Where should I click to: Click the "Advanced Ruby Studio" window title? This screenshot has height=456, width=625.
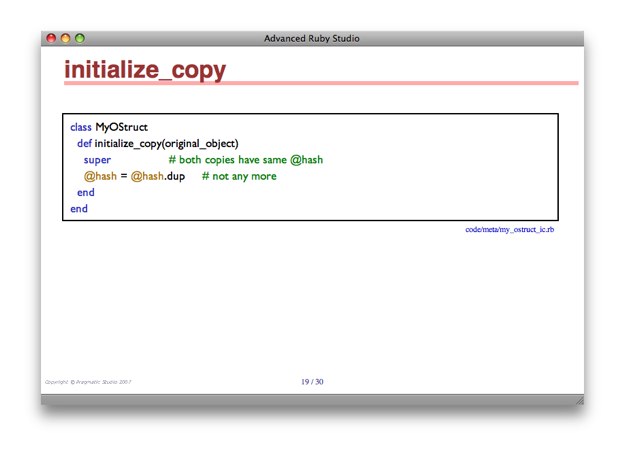311,38
